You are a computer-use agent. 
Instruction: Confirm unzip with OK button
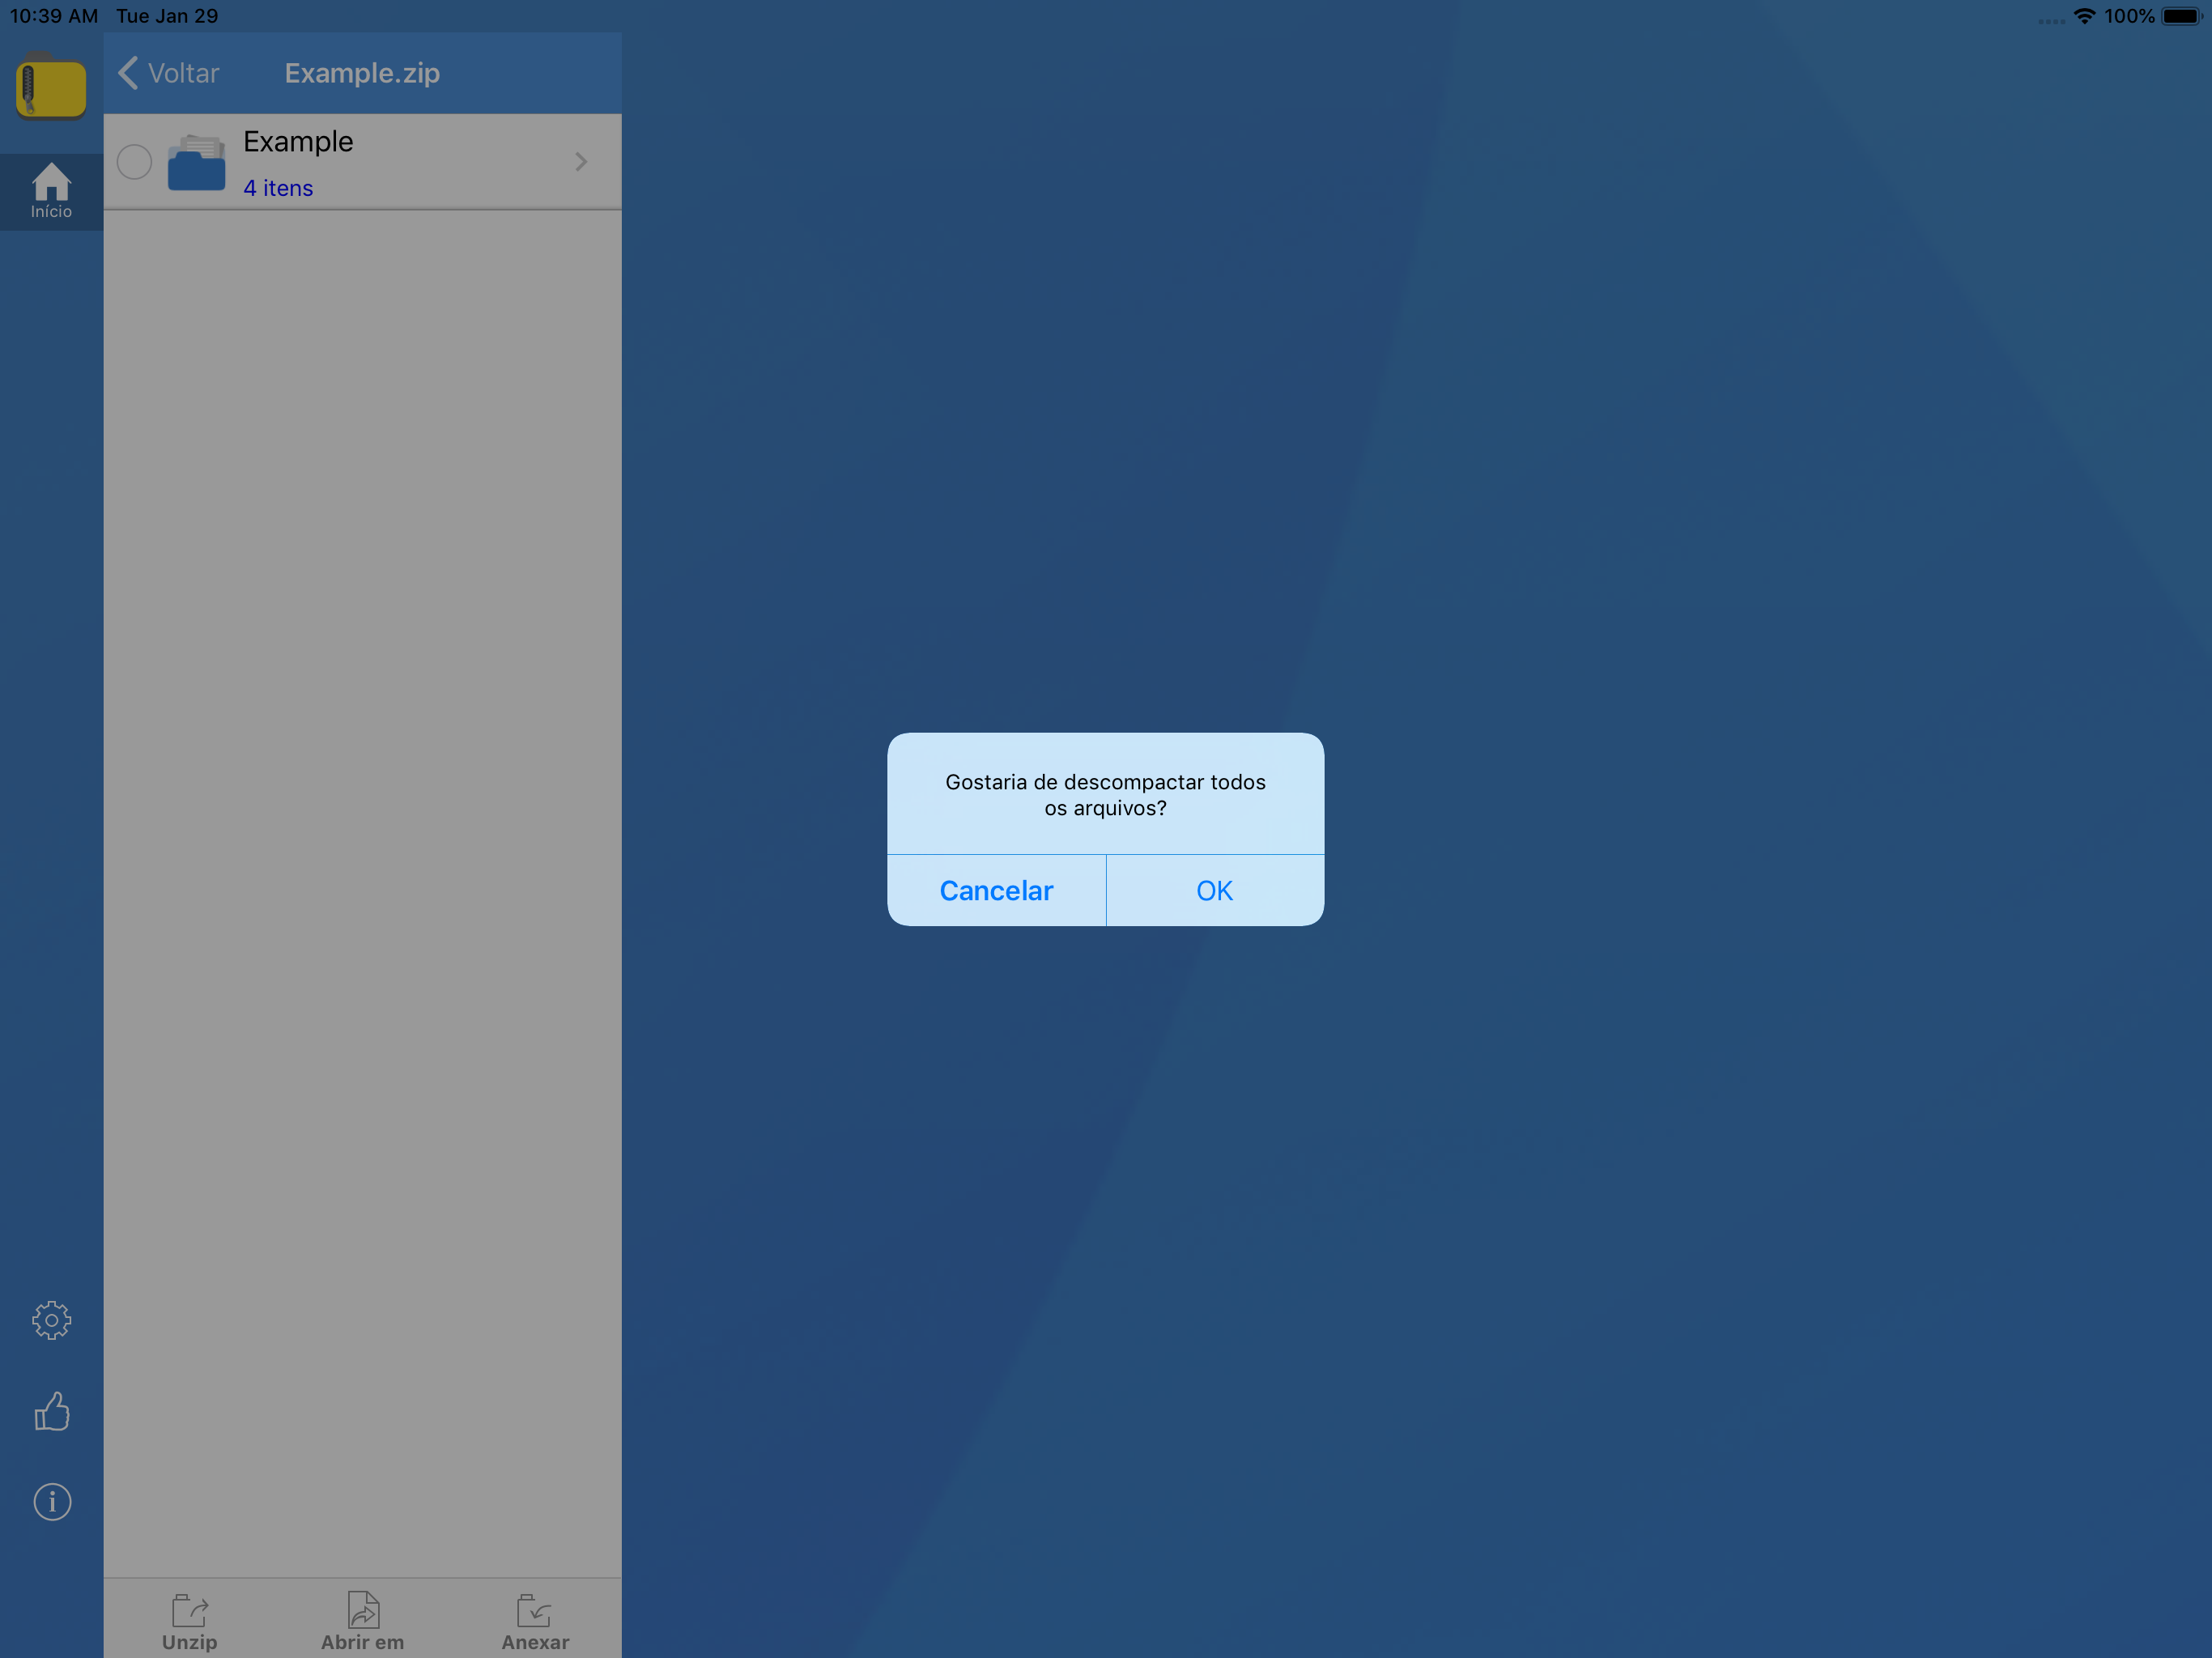coord(1214,890)
